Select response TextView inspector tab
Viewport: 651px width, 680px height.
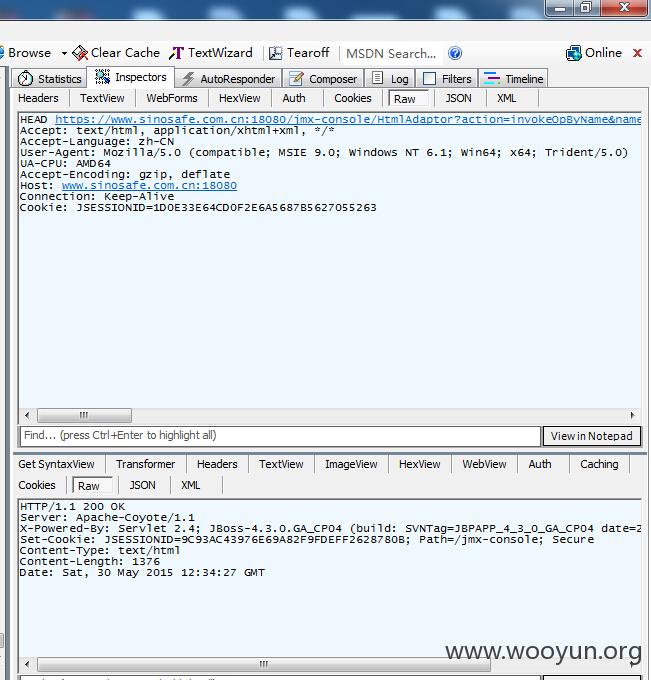tap(281, 464)
